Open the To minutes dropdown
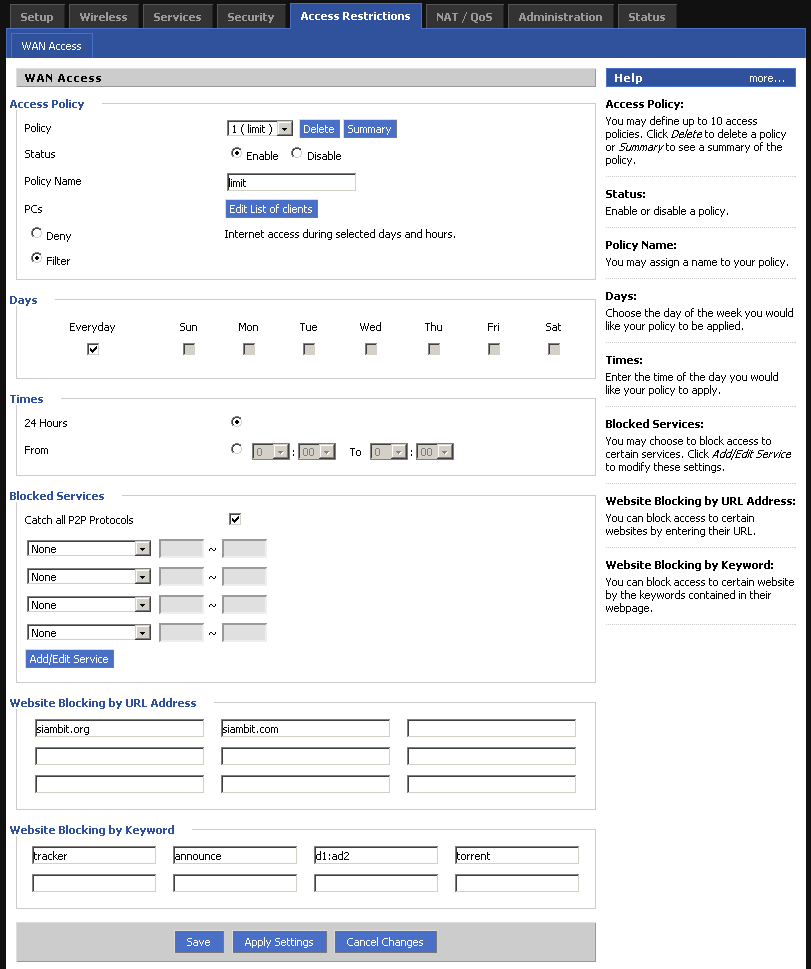The height and width of the screenshot is (969, 811). click(x=435, y=452)
